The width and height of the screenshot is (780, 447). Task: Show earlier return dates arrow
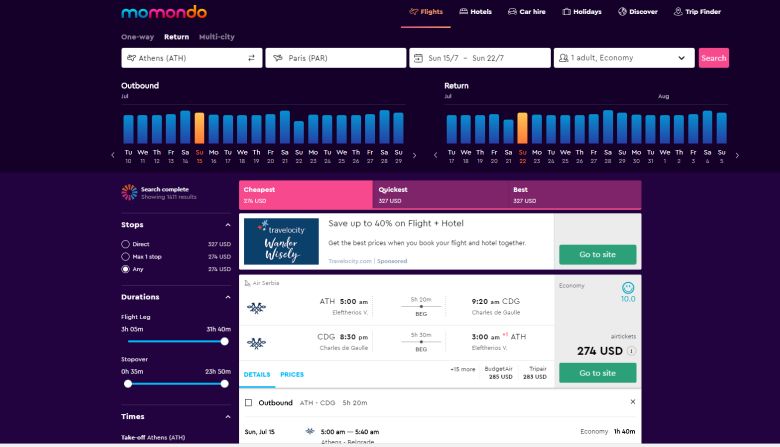pos(435,155)
